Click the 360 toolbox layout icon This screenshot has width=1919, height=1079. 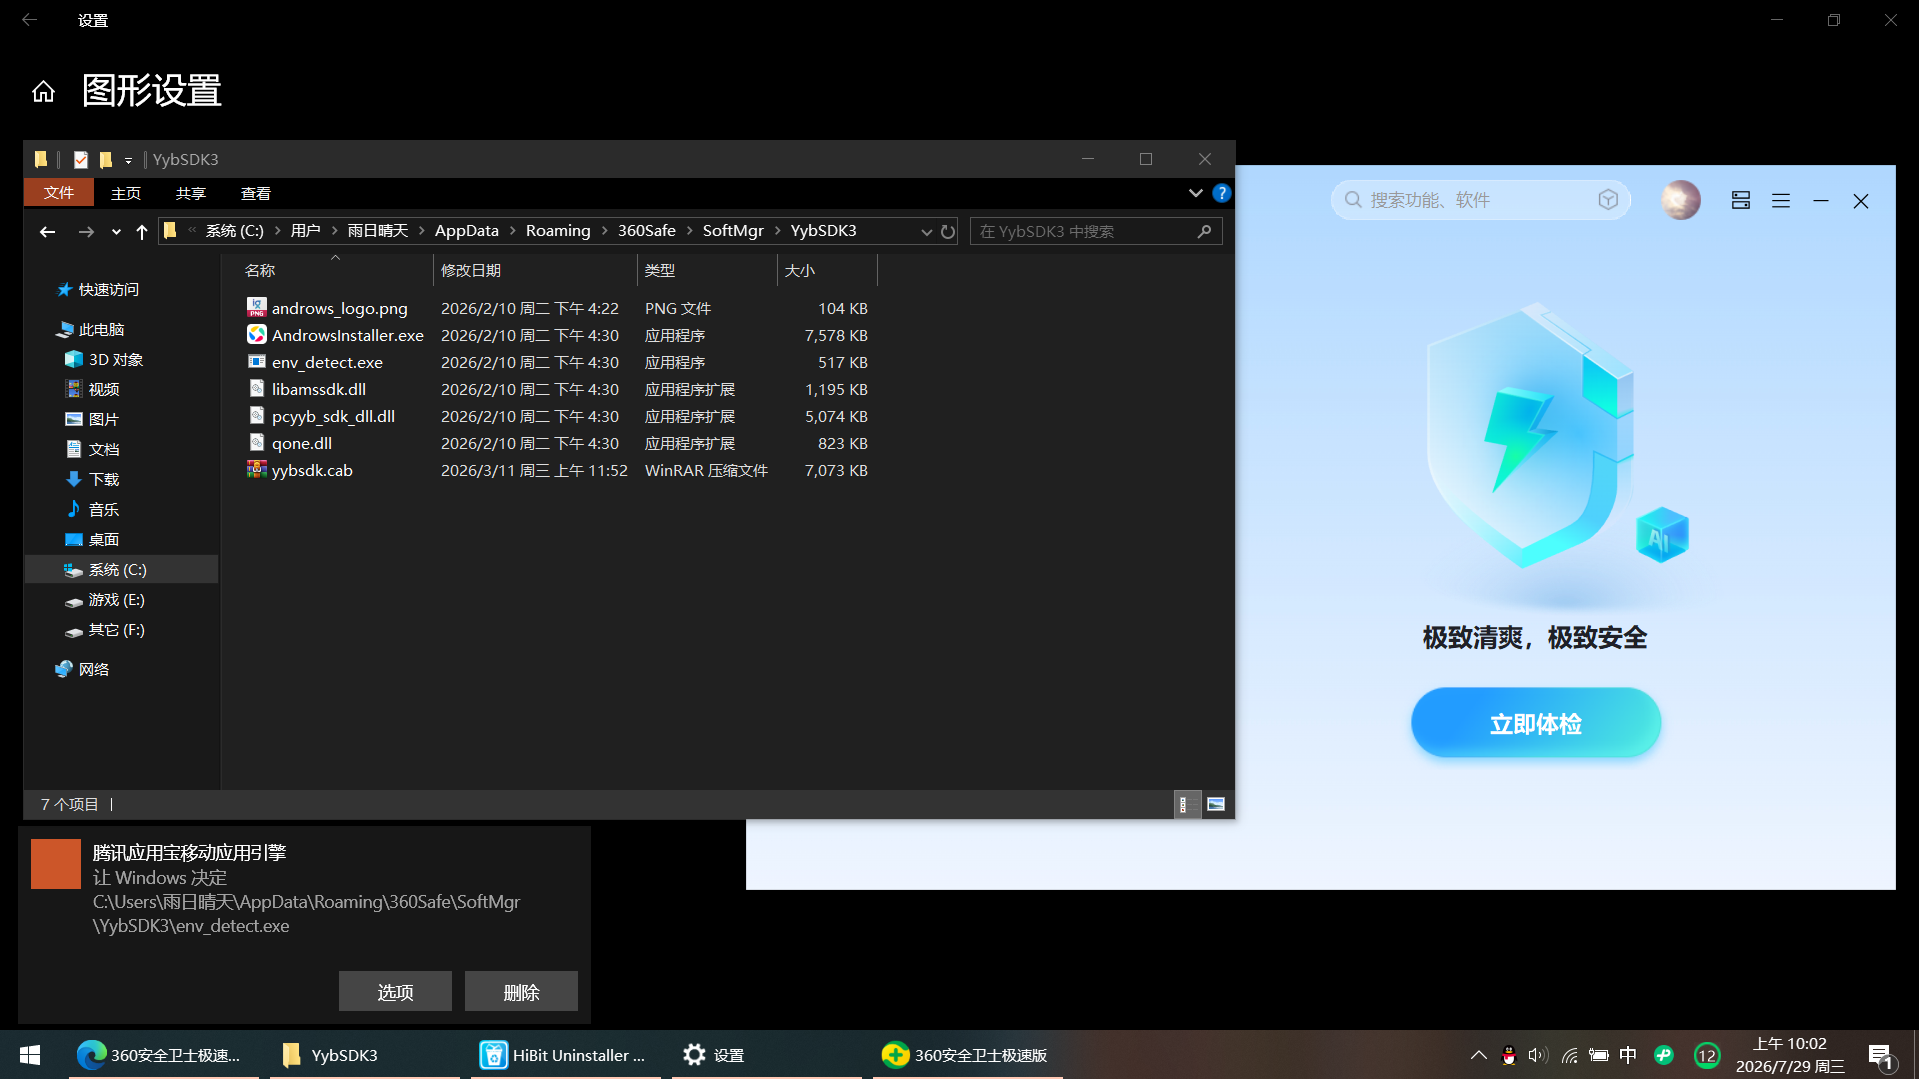tap(1740, 201)
